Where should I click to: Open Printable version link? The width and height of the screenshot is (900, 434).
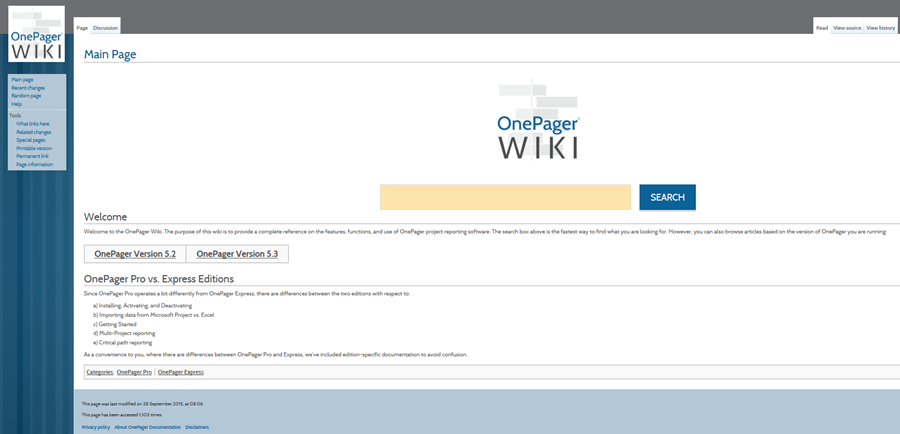point(34,148)
